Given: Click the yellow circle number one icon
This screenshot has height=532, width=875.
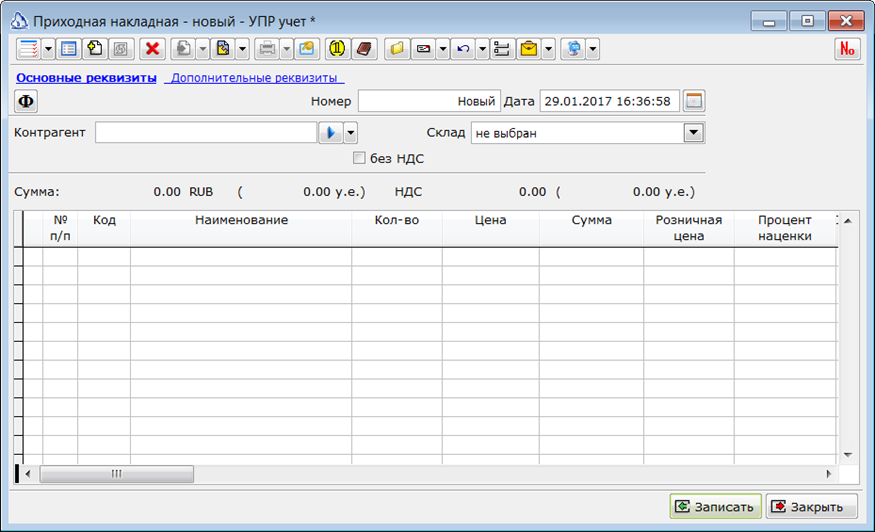Looking at the screenshot, I should [337, 49].
